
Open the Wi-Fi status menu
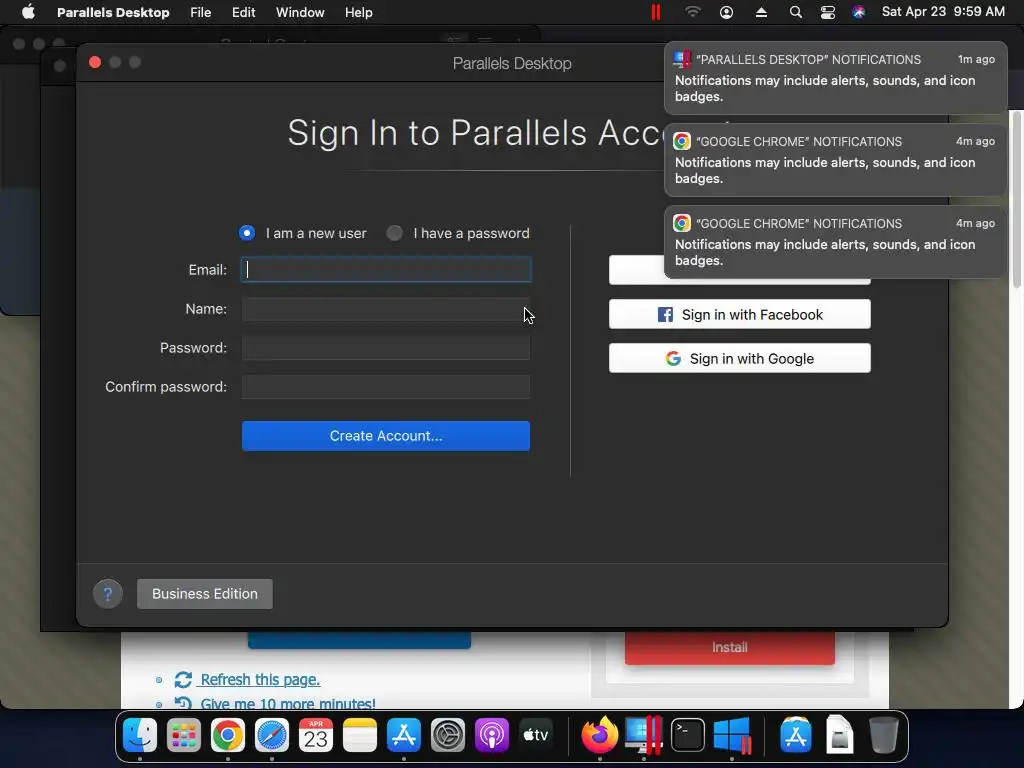point(692,12)
